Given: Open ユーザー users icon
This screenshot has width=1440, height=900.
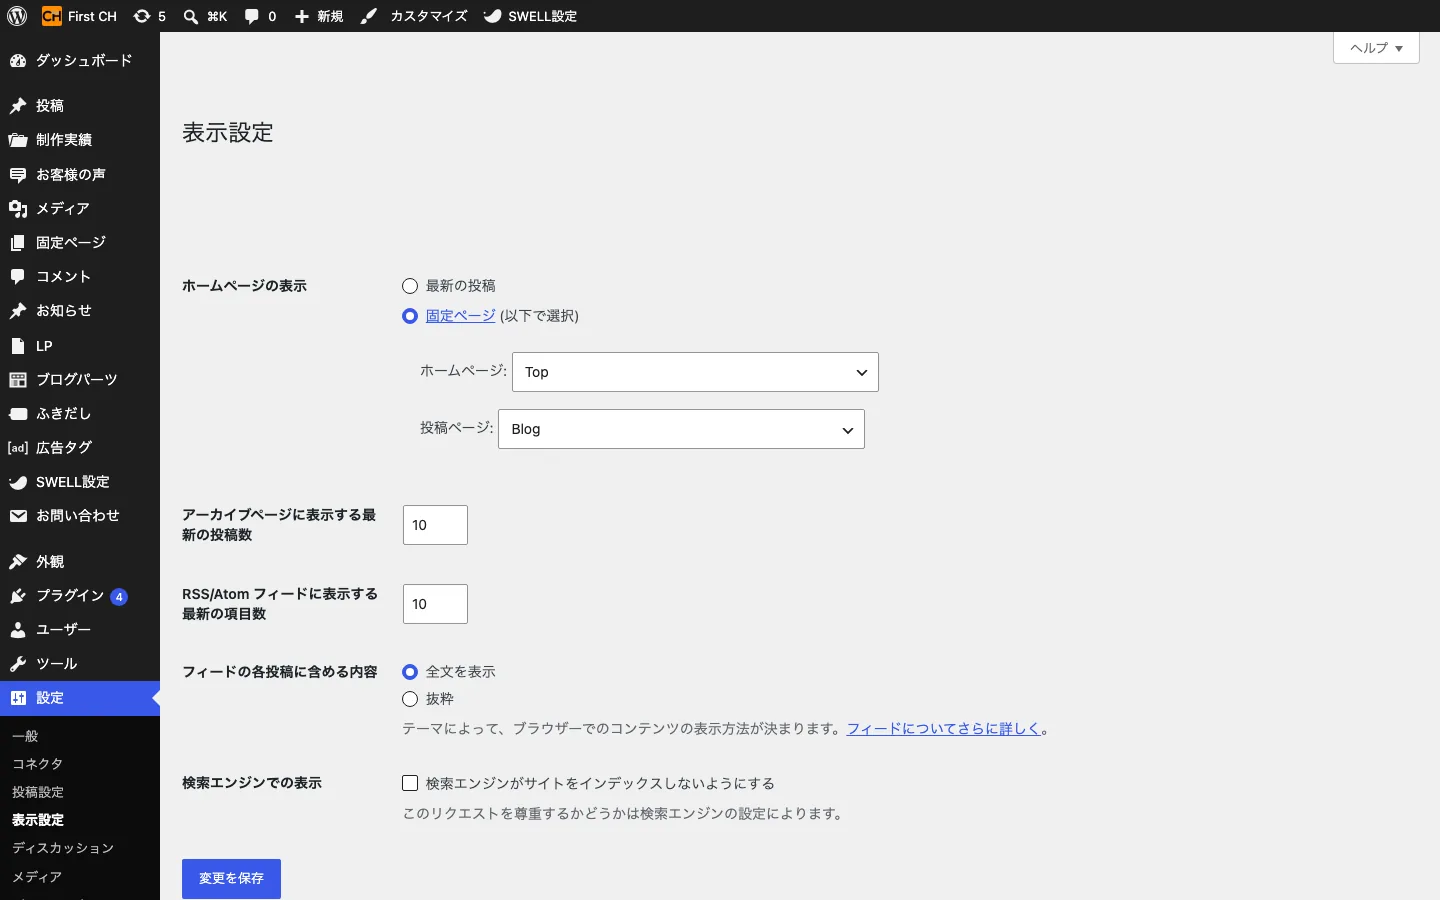Looking at the screenshot, I should [18, 630].
